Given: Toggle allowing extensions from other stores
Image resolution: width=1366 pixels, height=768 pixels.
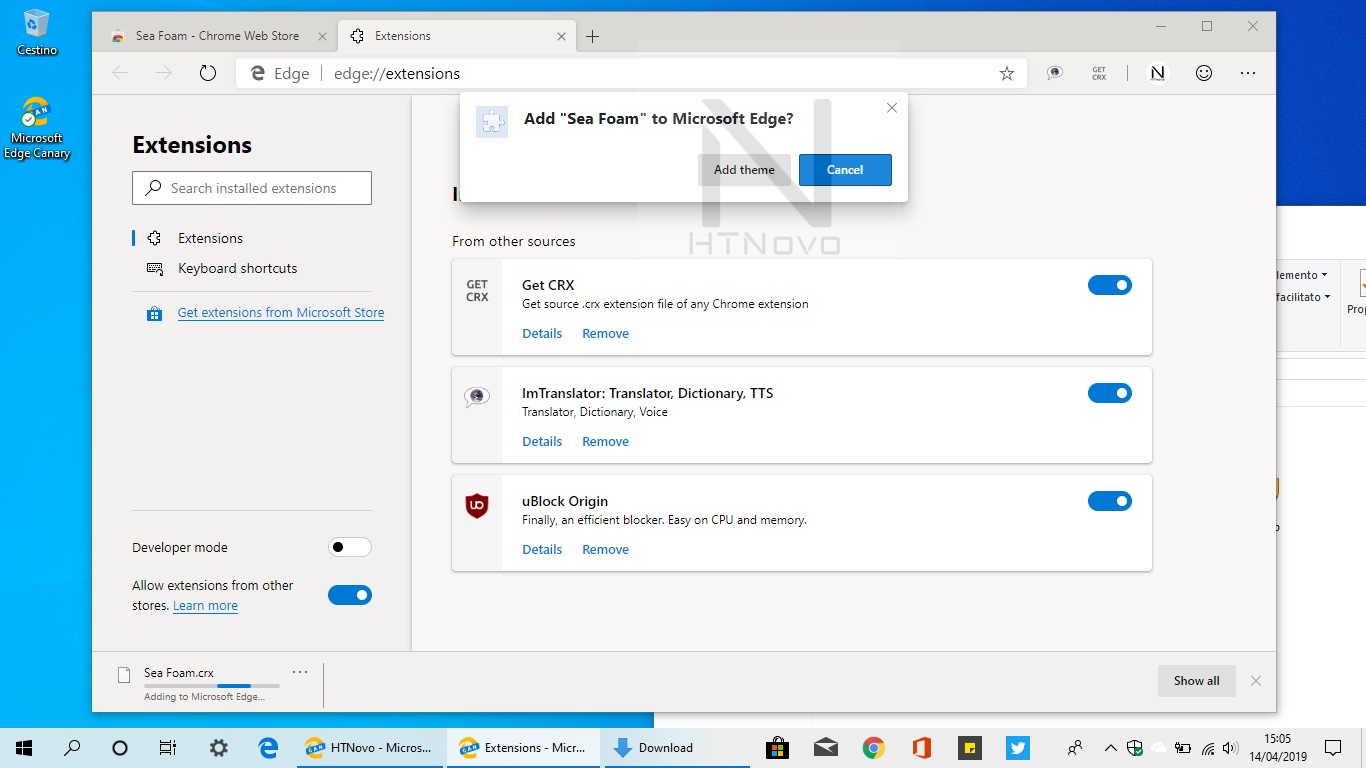Looking at the screenshot, I should (x=349, y=594).
